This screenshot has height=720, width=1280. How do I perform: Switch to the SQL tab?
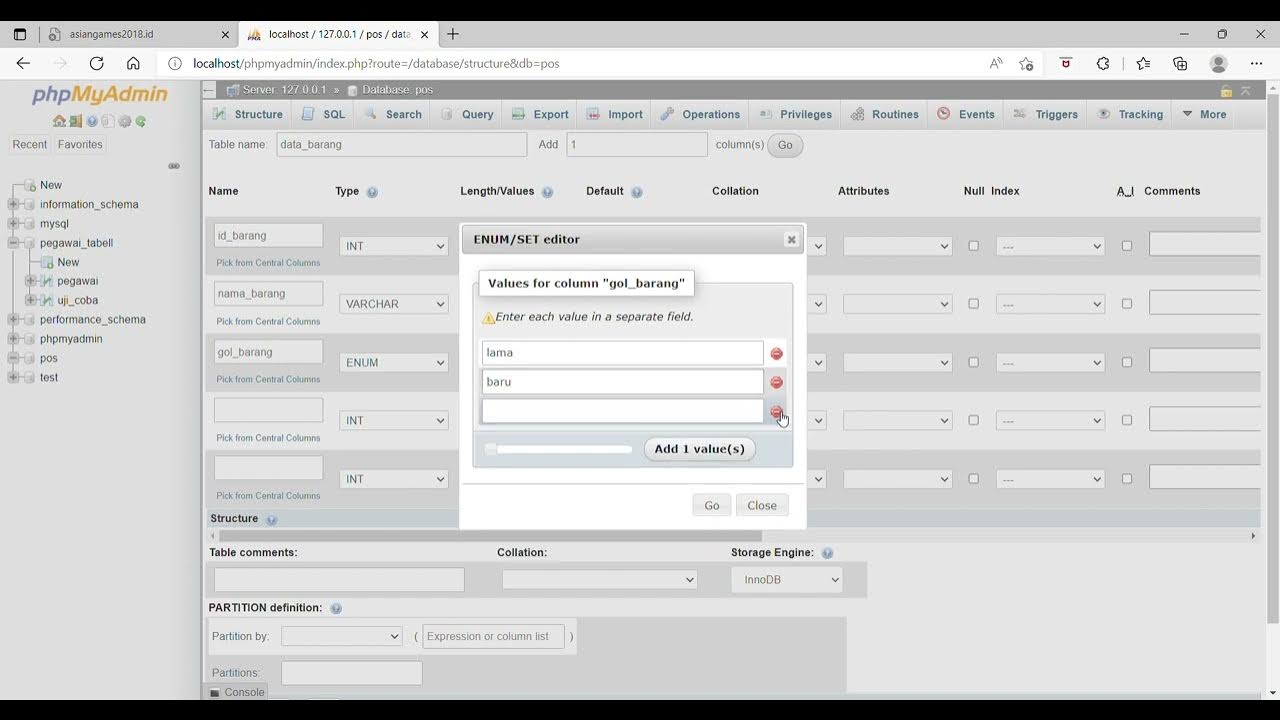[323, 114]
